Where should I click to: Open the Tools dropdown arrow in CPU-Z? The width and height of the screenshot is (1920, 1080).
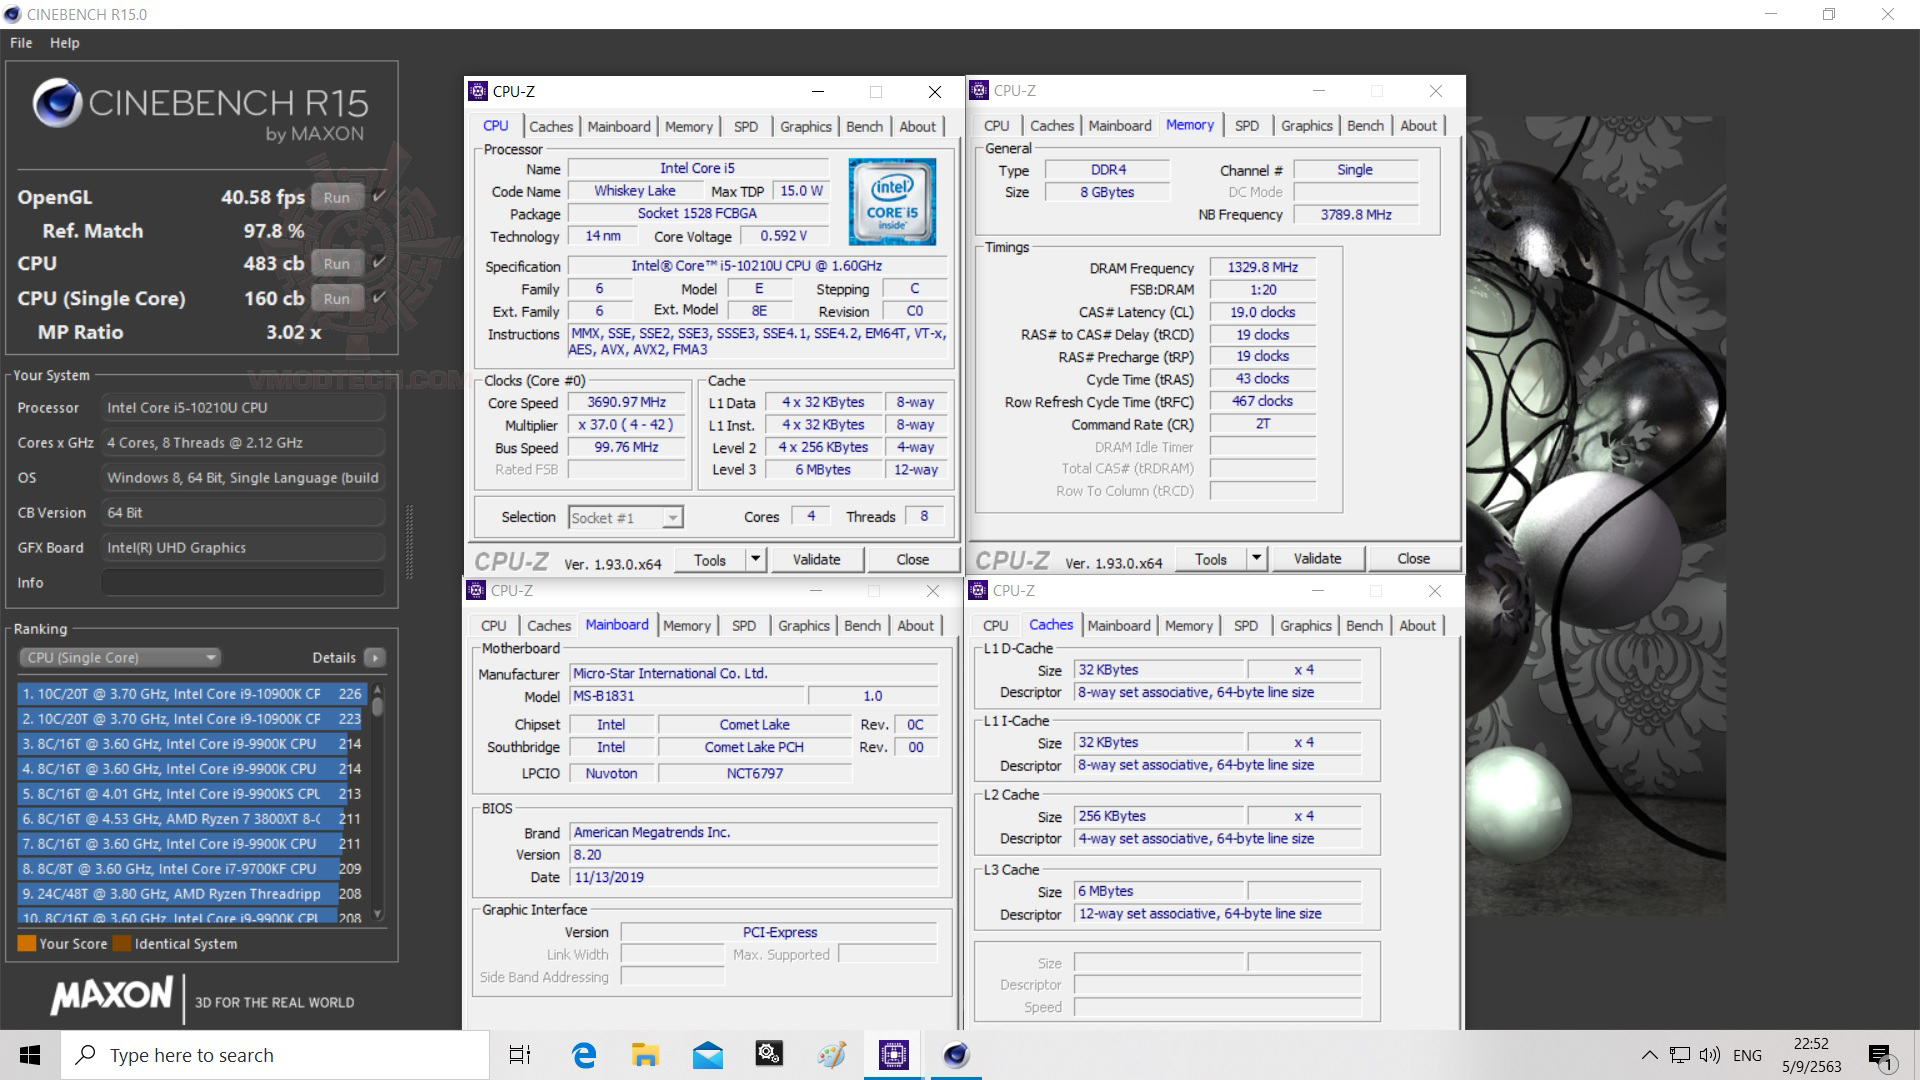point(756,559)
